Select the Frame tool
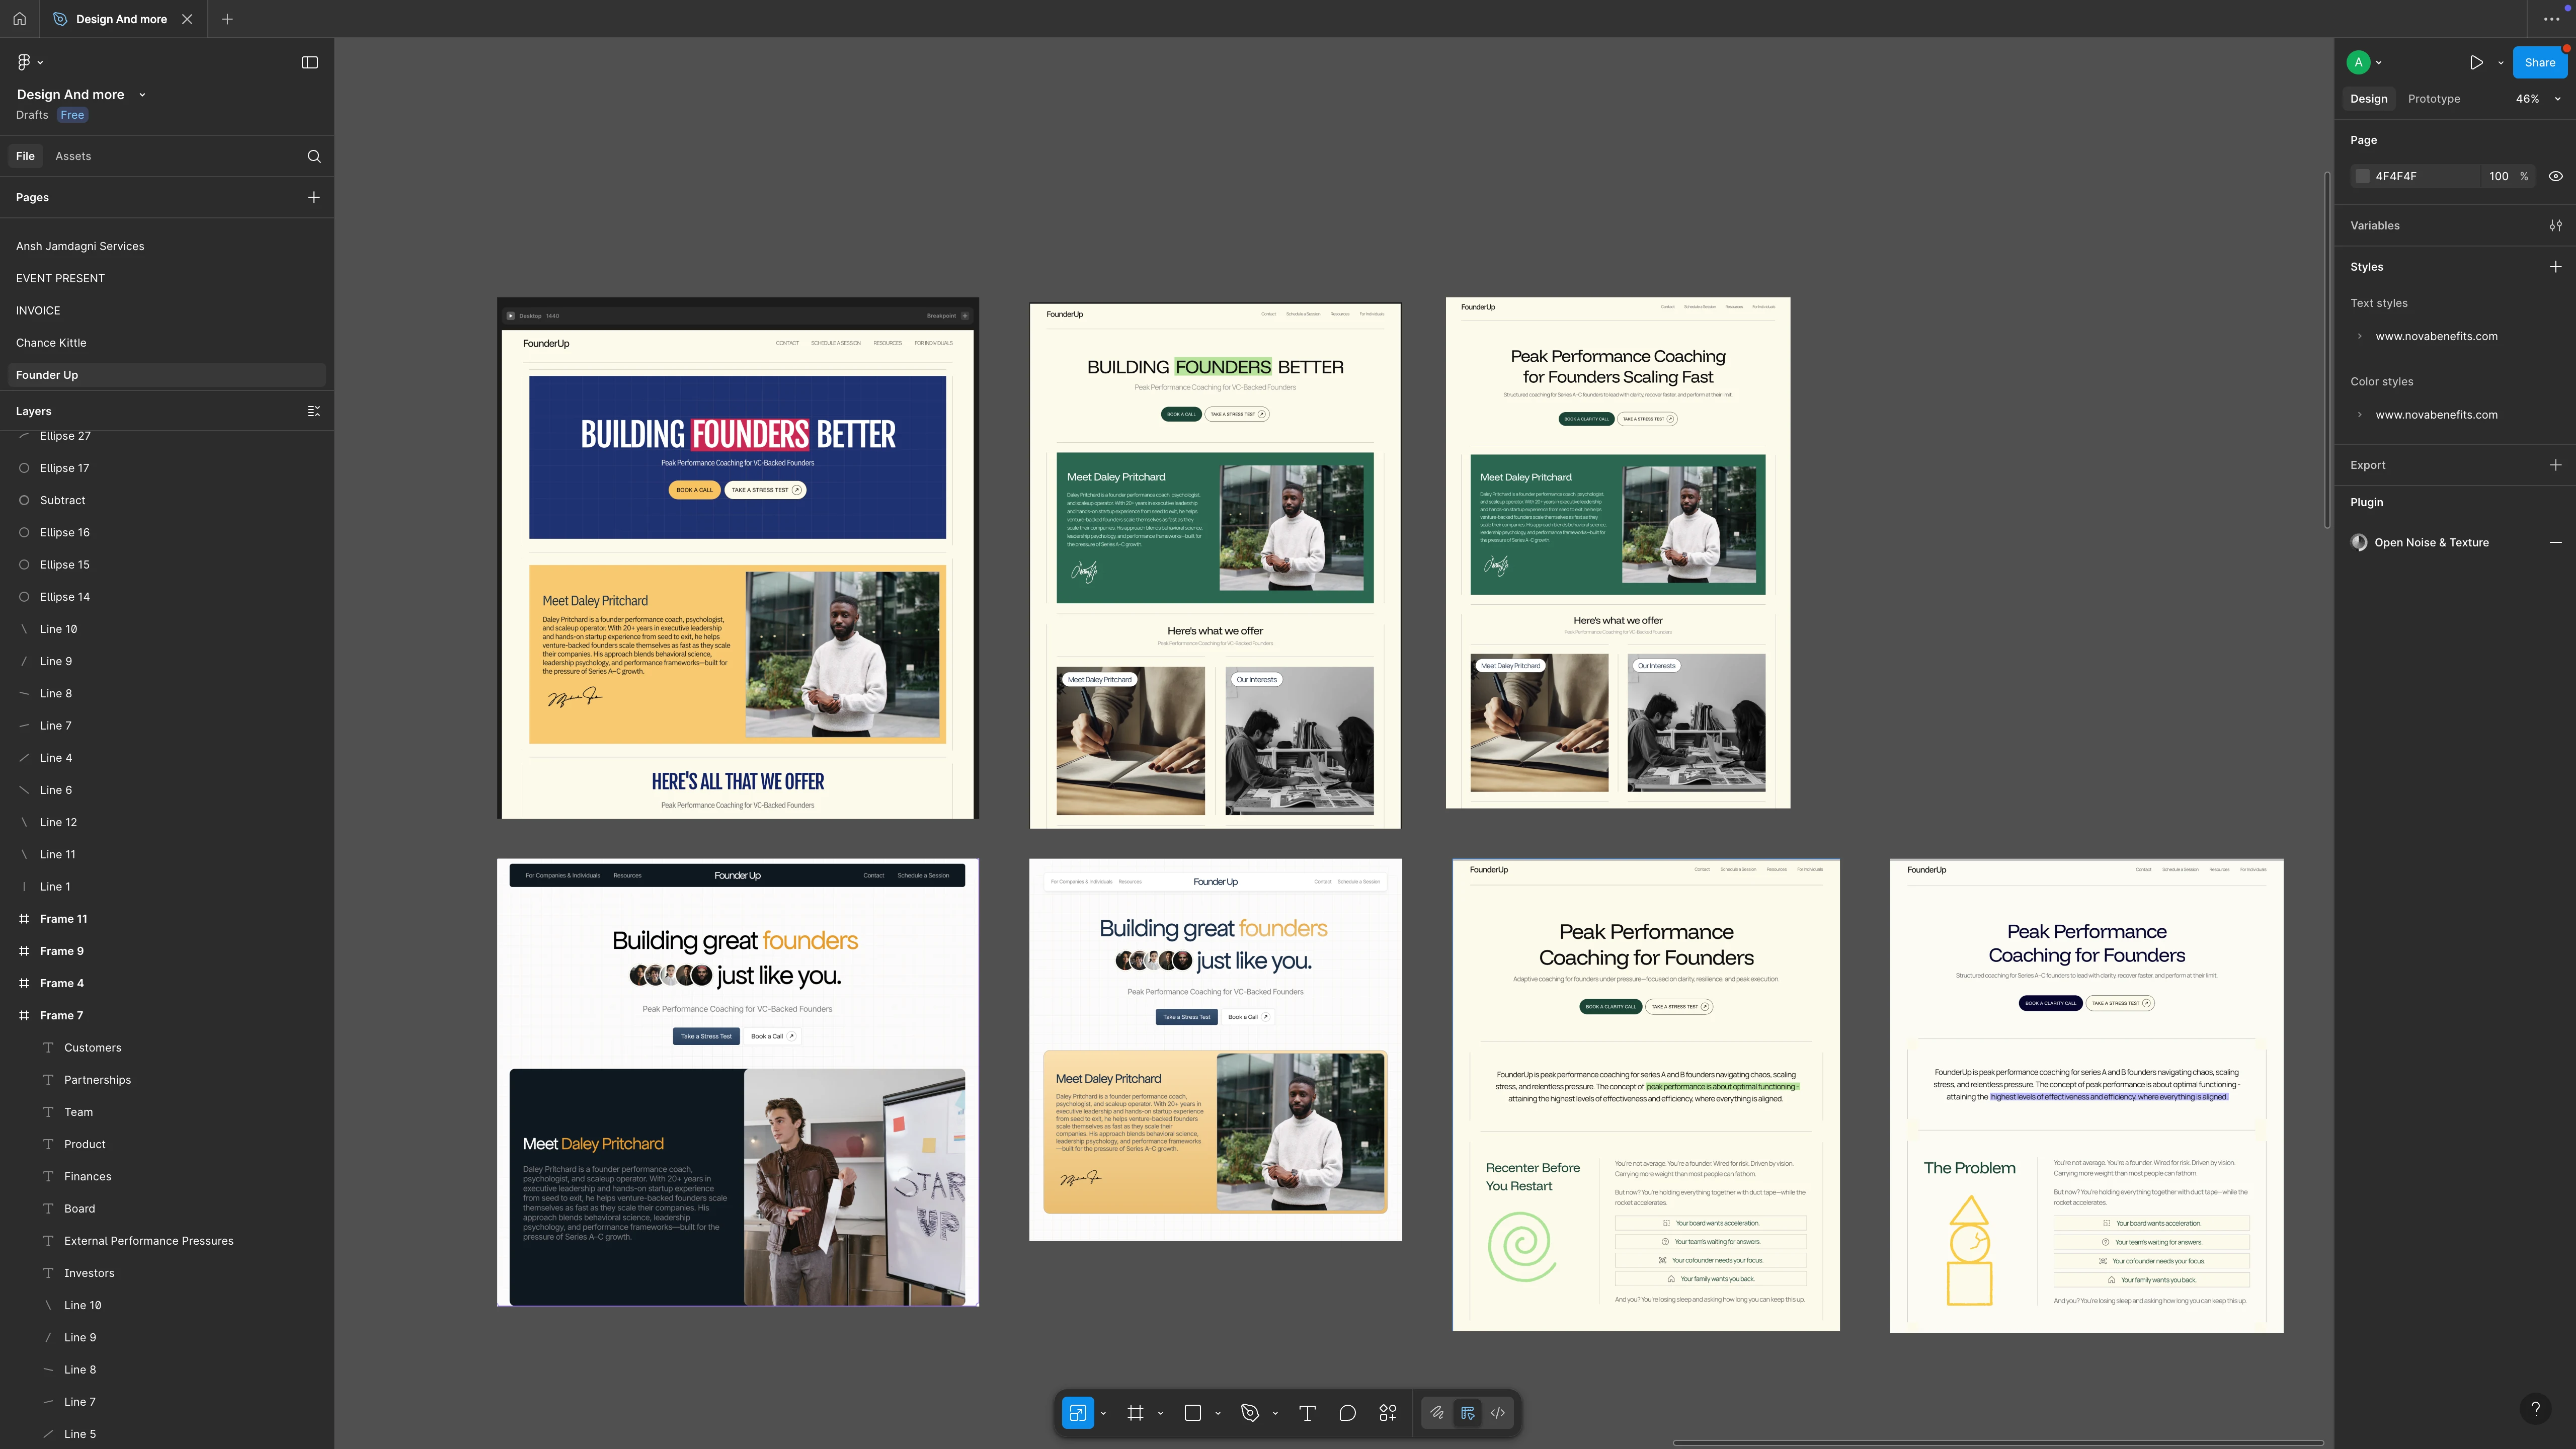 (x=1135, y=1413)
